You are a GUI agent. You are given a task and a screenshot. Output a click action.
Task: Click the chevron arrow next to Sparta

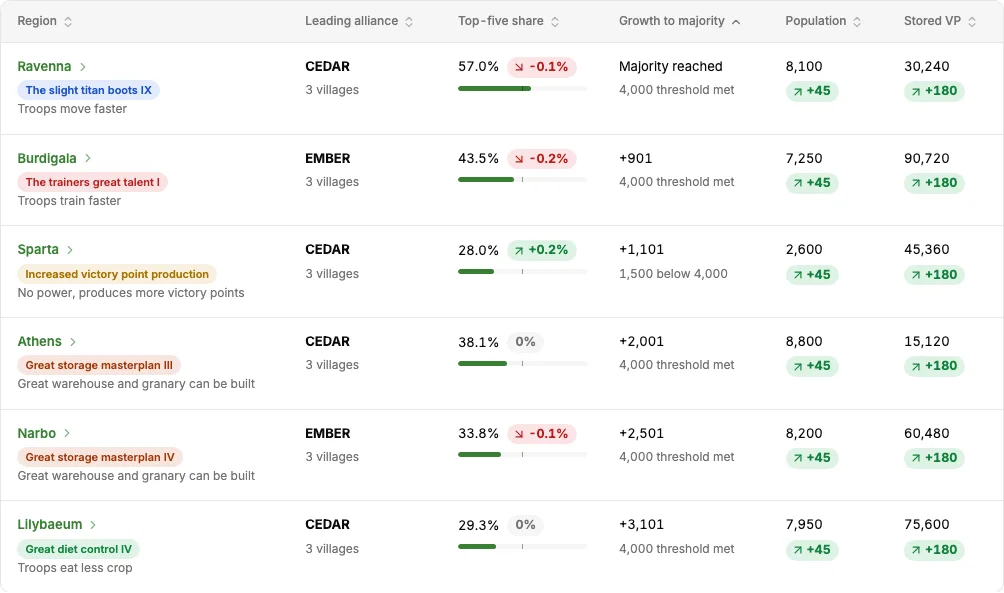[70, 250]
